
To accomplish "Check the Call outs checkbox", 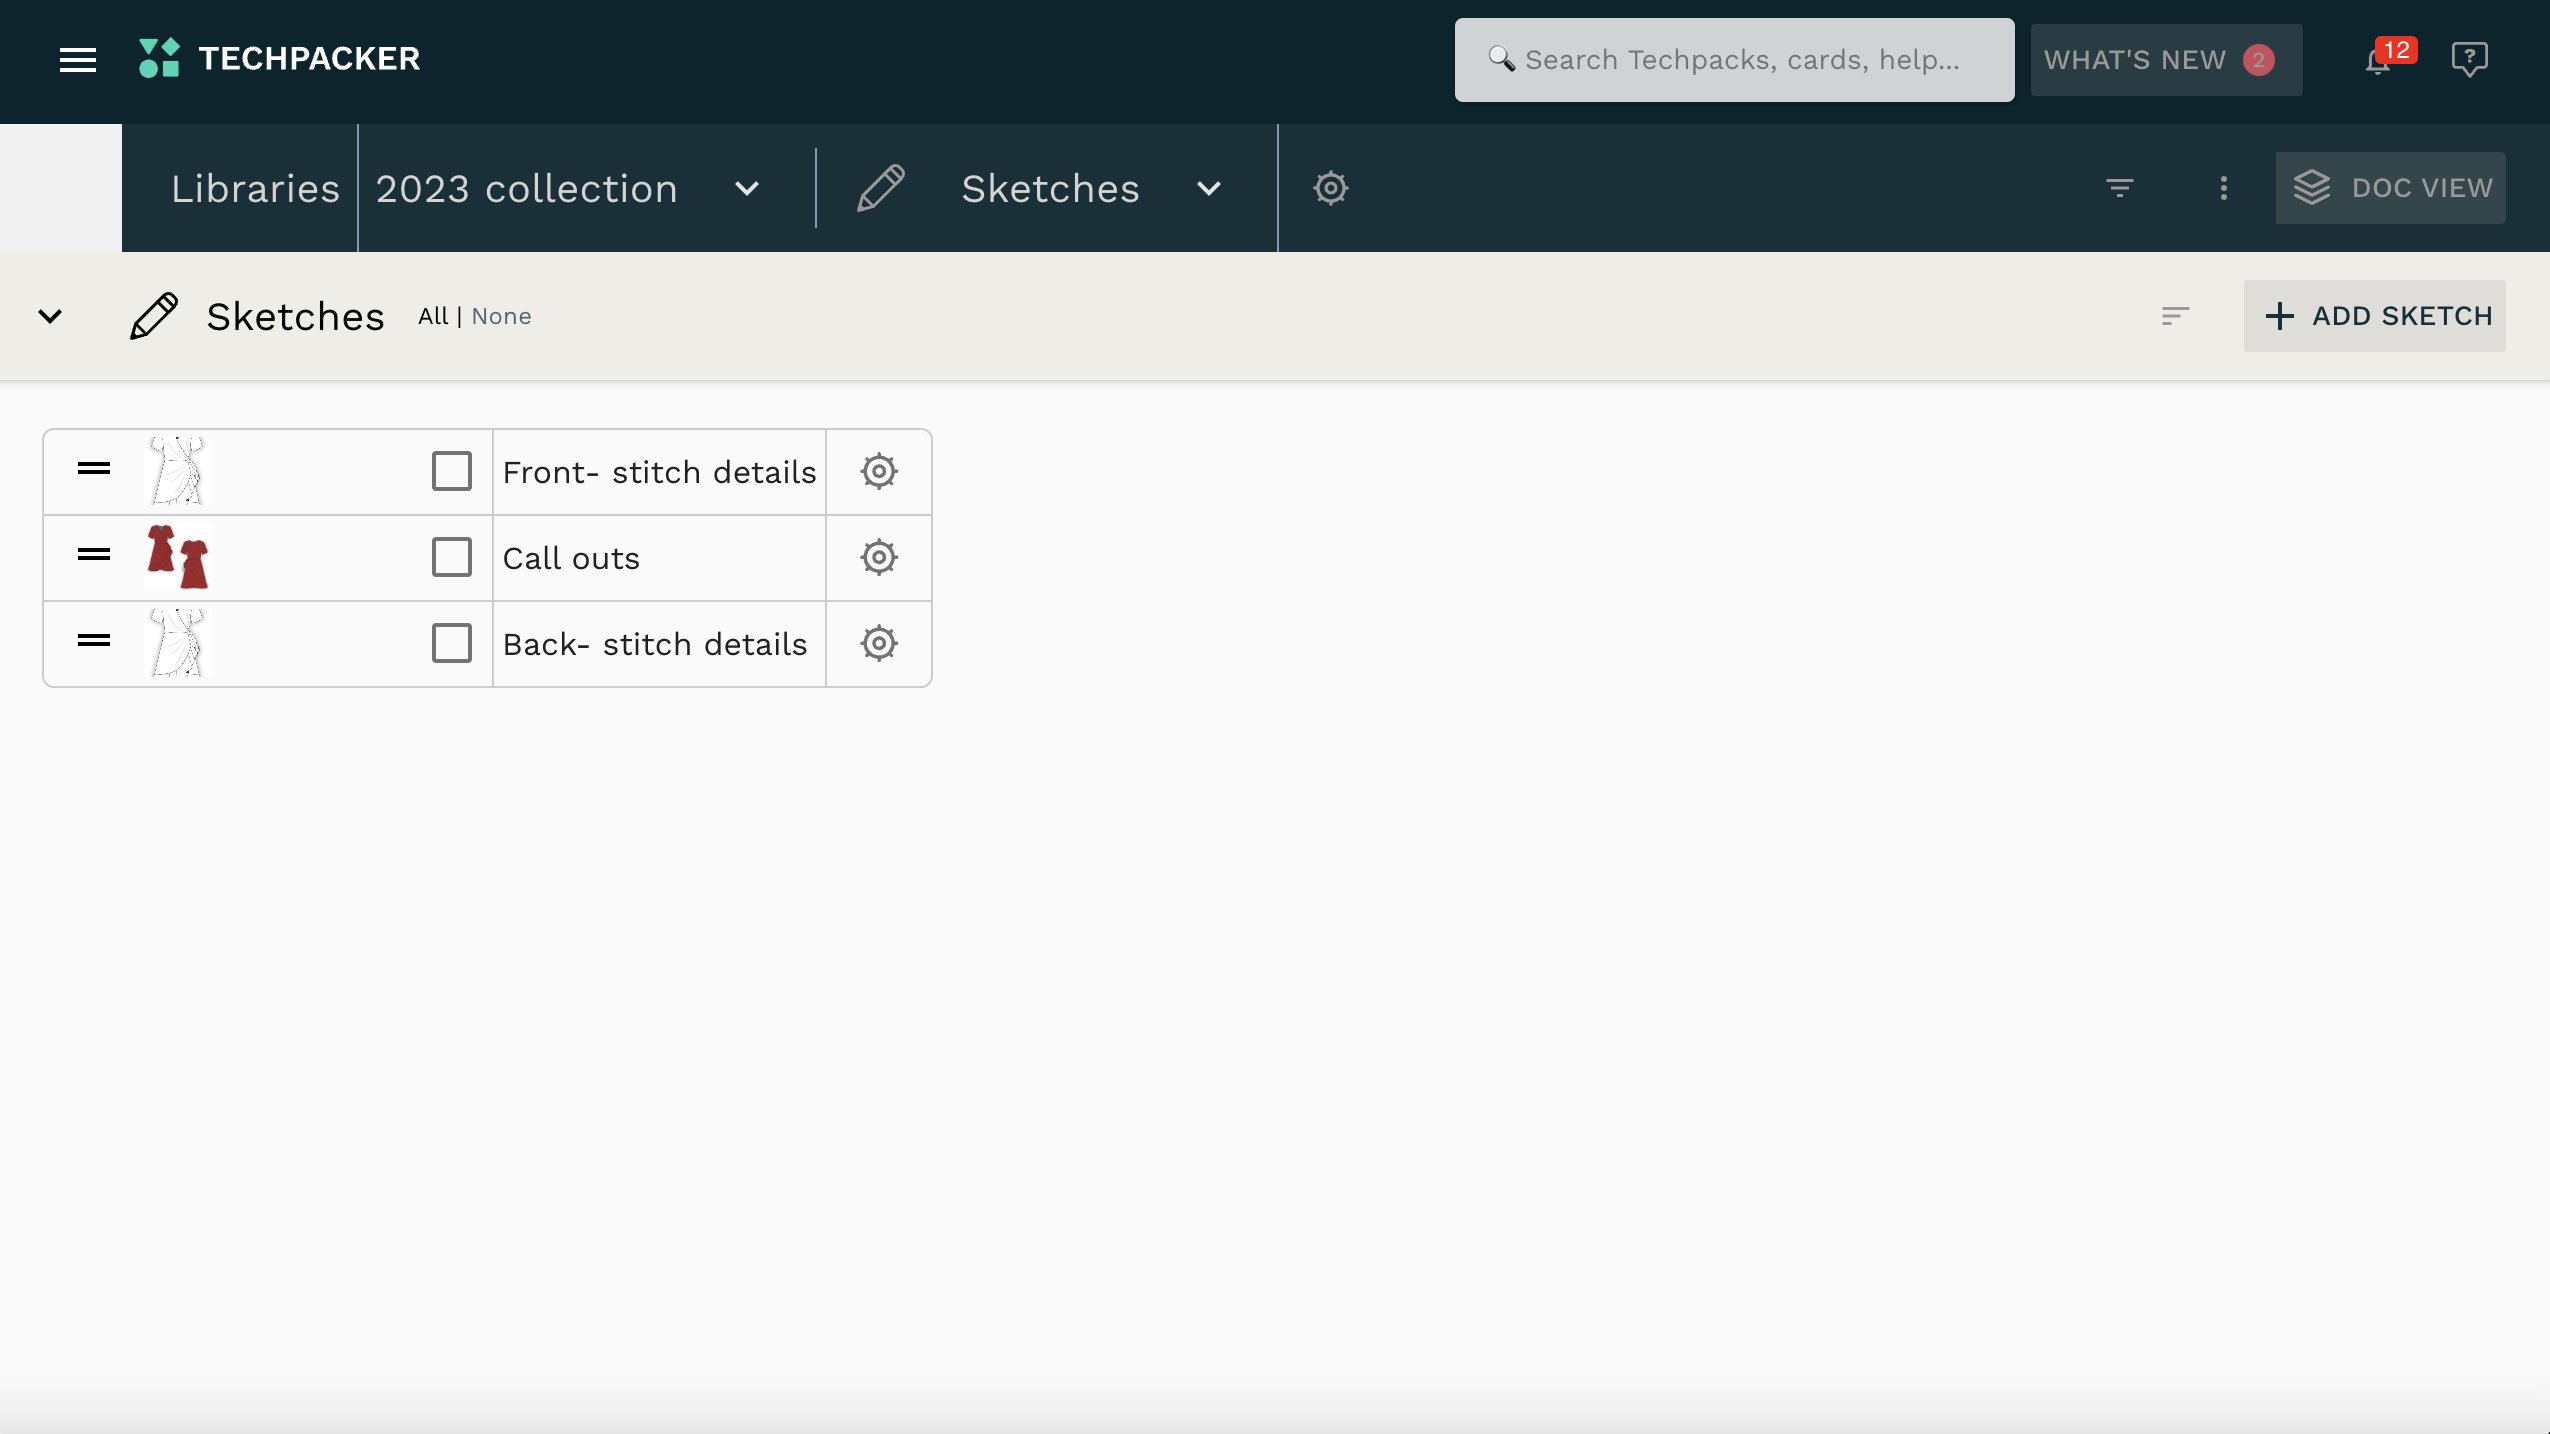I will click(x=451, y=557).
